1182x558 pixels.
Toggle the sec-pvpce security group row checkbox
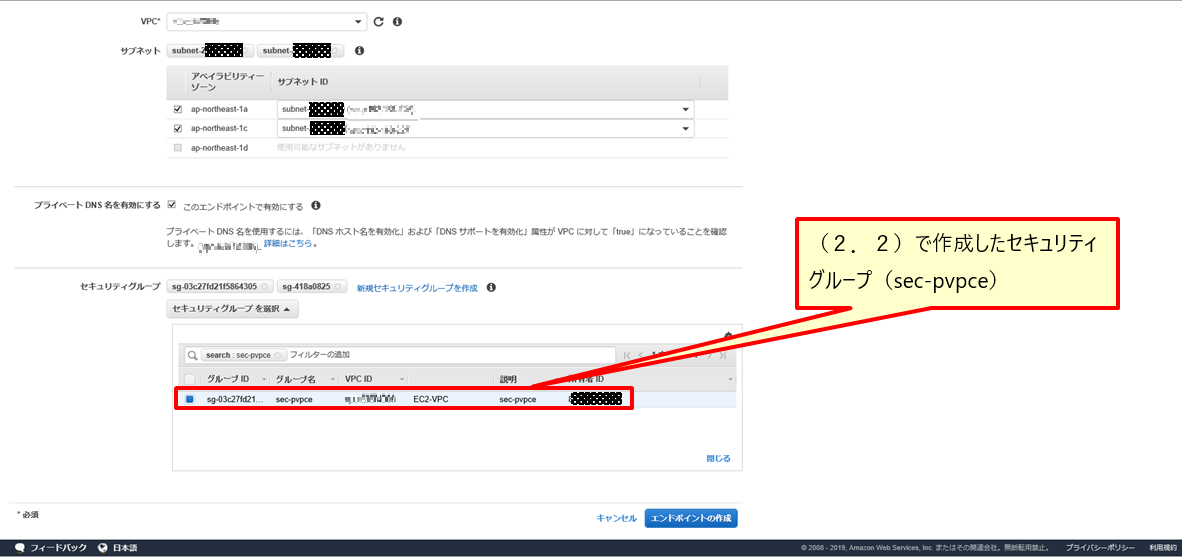coord(190,399)
